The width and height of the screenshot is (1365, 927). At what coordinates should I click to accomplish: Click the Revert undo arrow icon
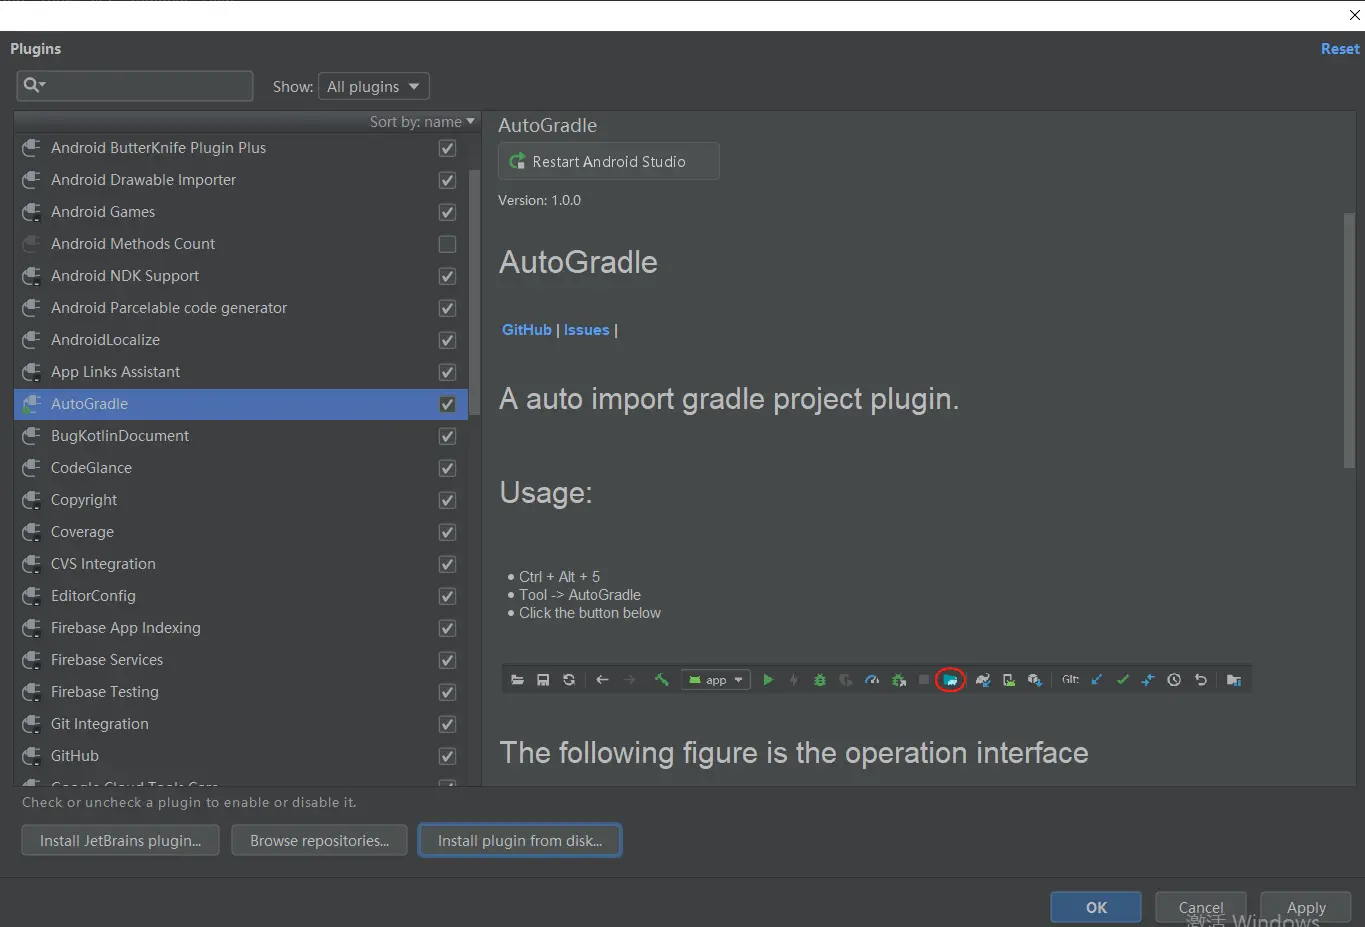(1201, 680)
